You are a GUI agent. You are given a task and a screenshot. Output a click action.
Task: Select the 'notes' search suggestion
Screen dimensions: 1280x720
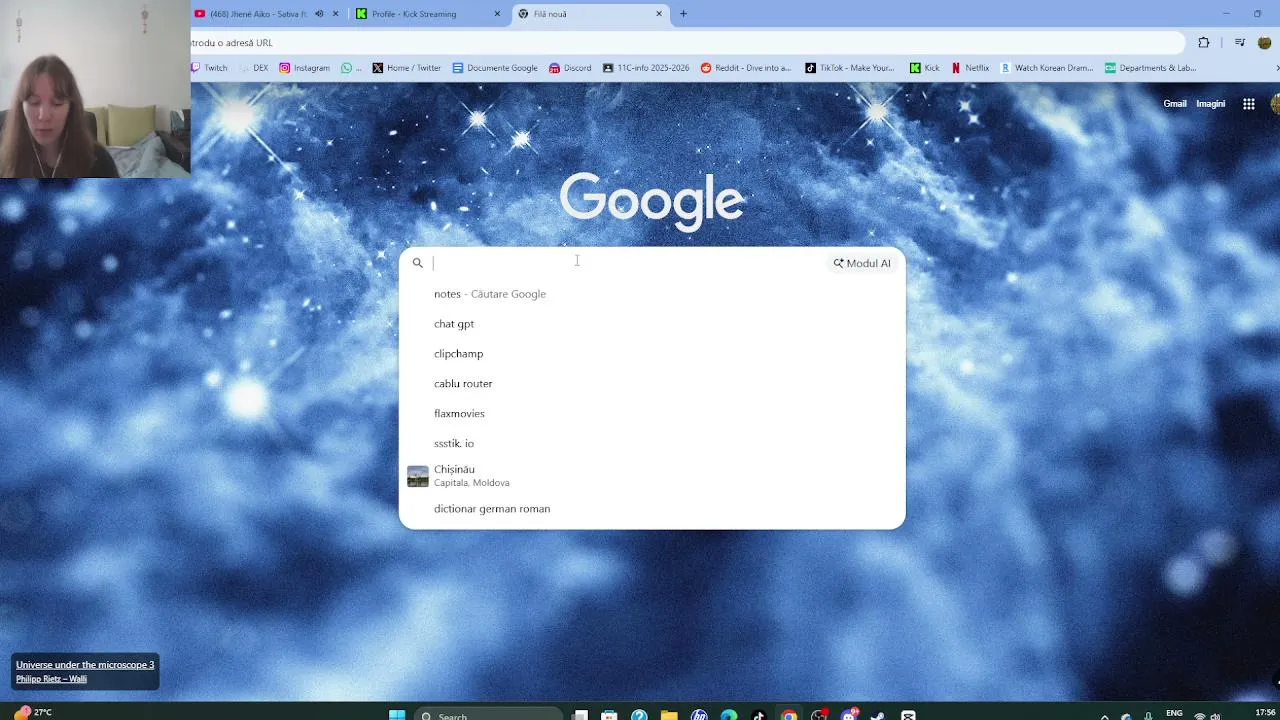coord(652,294)
